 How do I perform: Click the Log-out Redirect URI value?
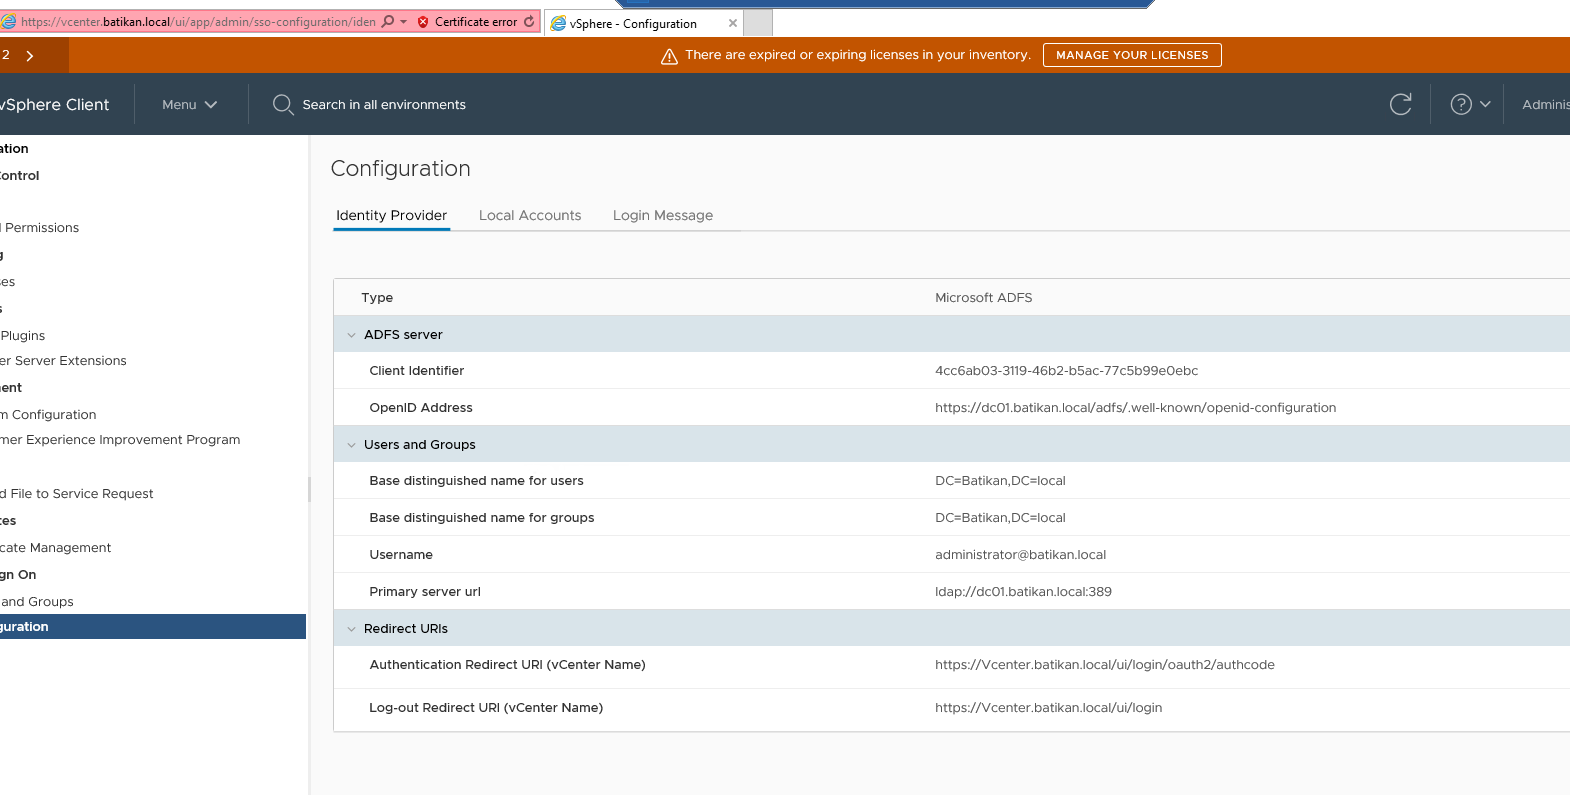(x=1049, y=708)
